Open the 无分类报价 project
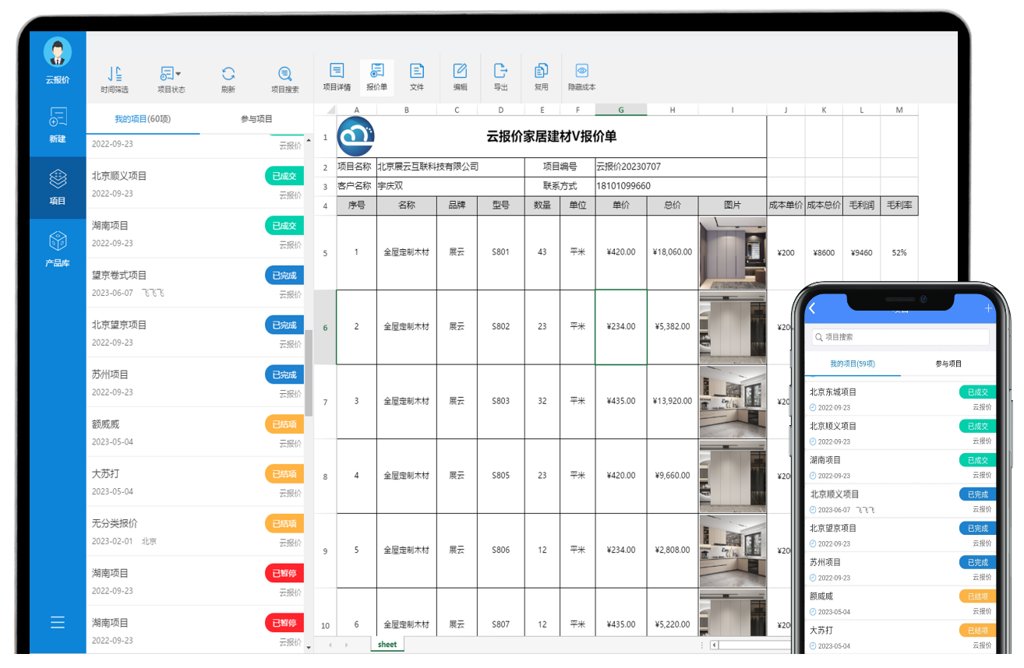Screen dimensions: 1024x668 point(195,532)
